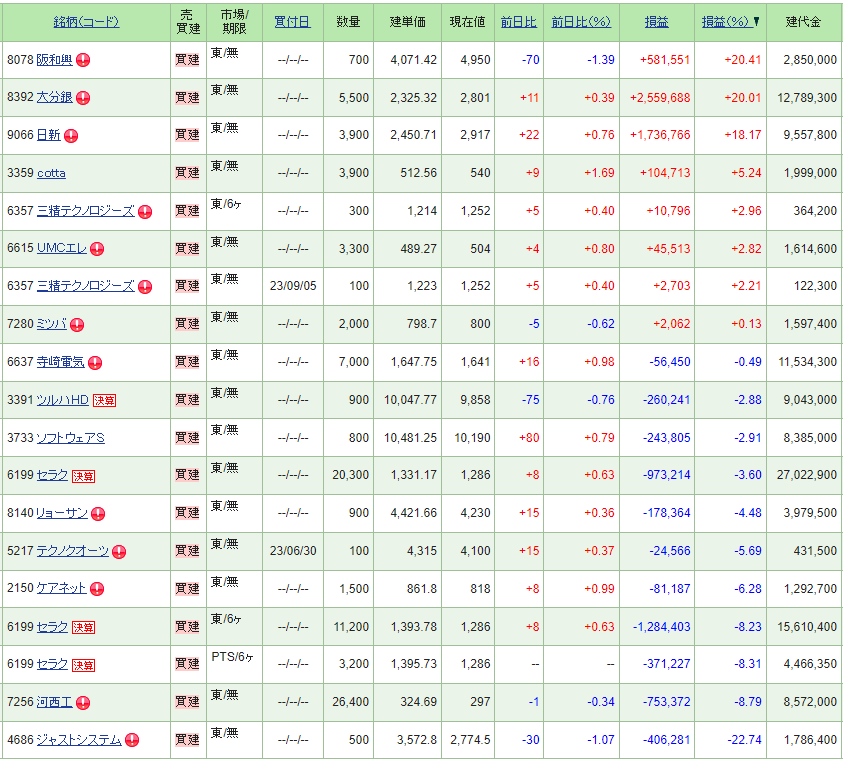This screenshot has height=765, width=843.
Task: Sort by the 損益 column header
Action: click(x=656, y=22)
